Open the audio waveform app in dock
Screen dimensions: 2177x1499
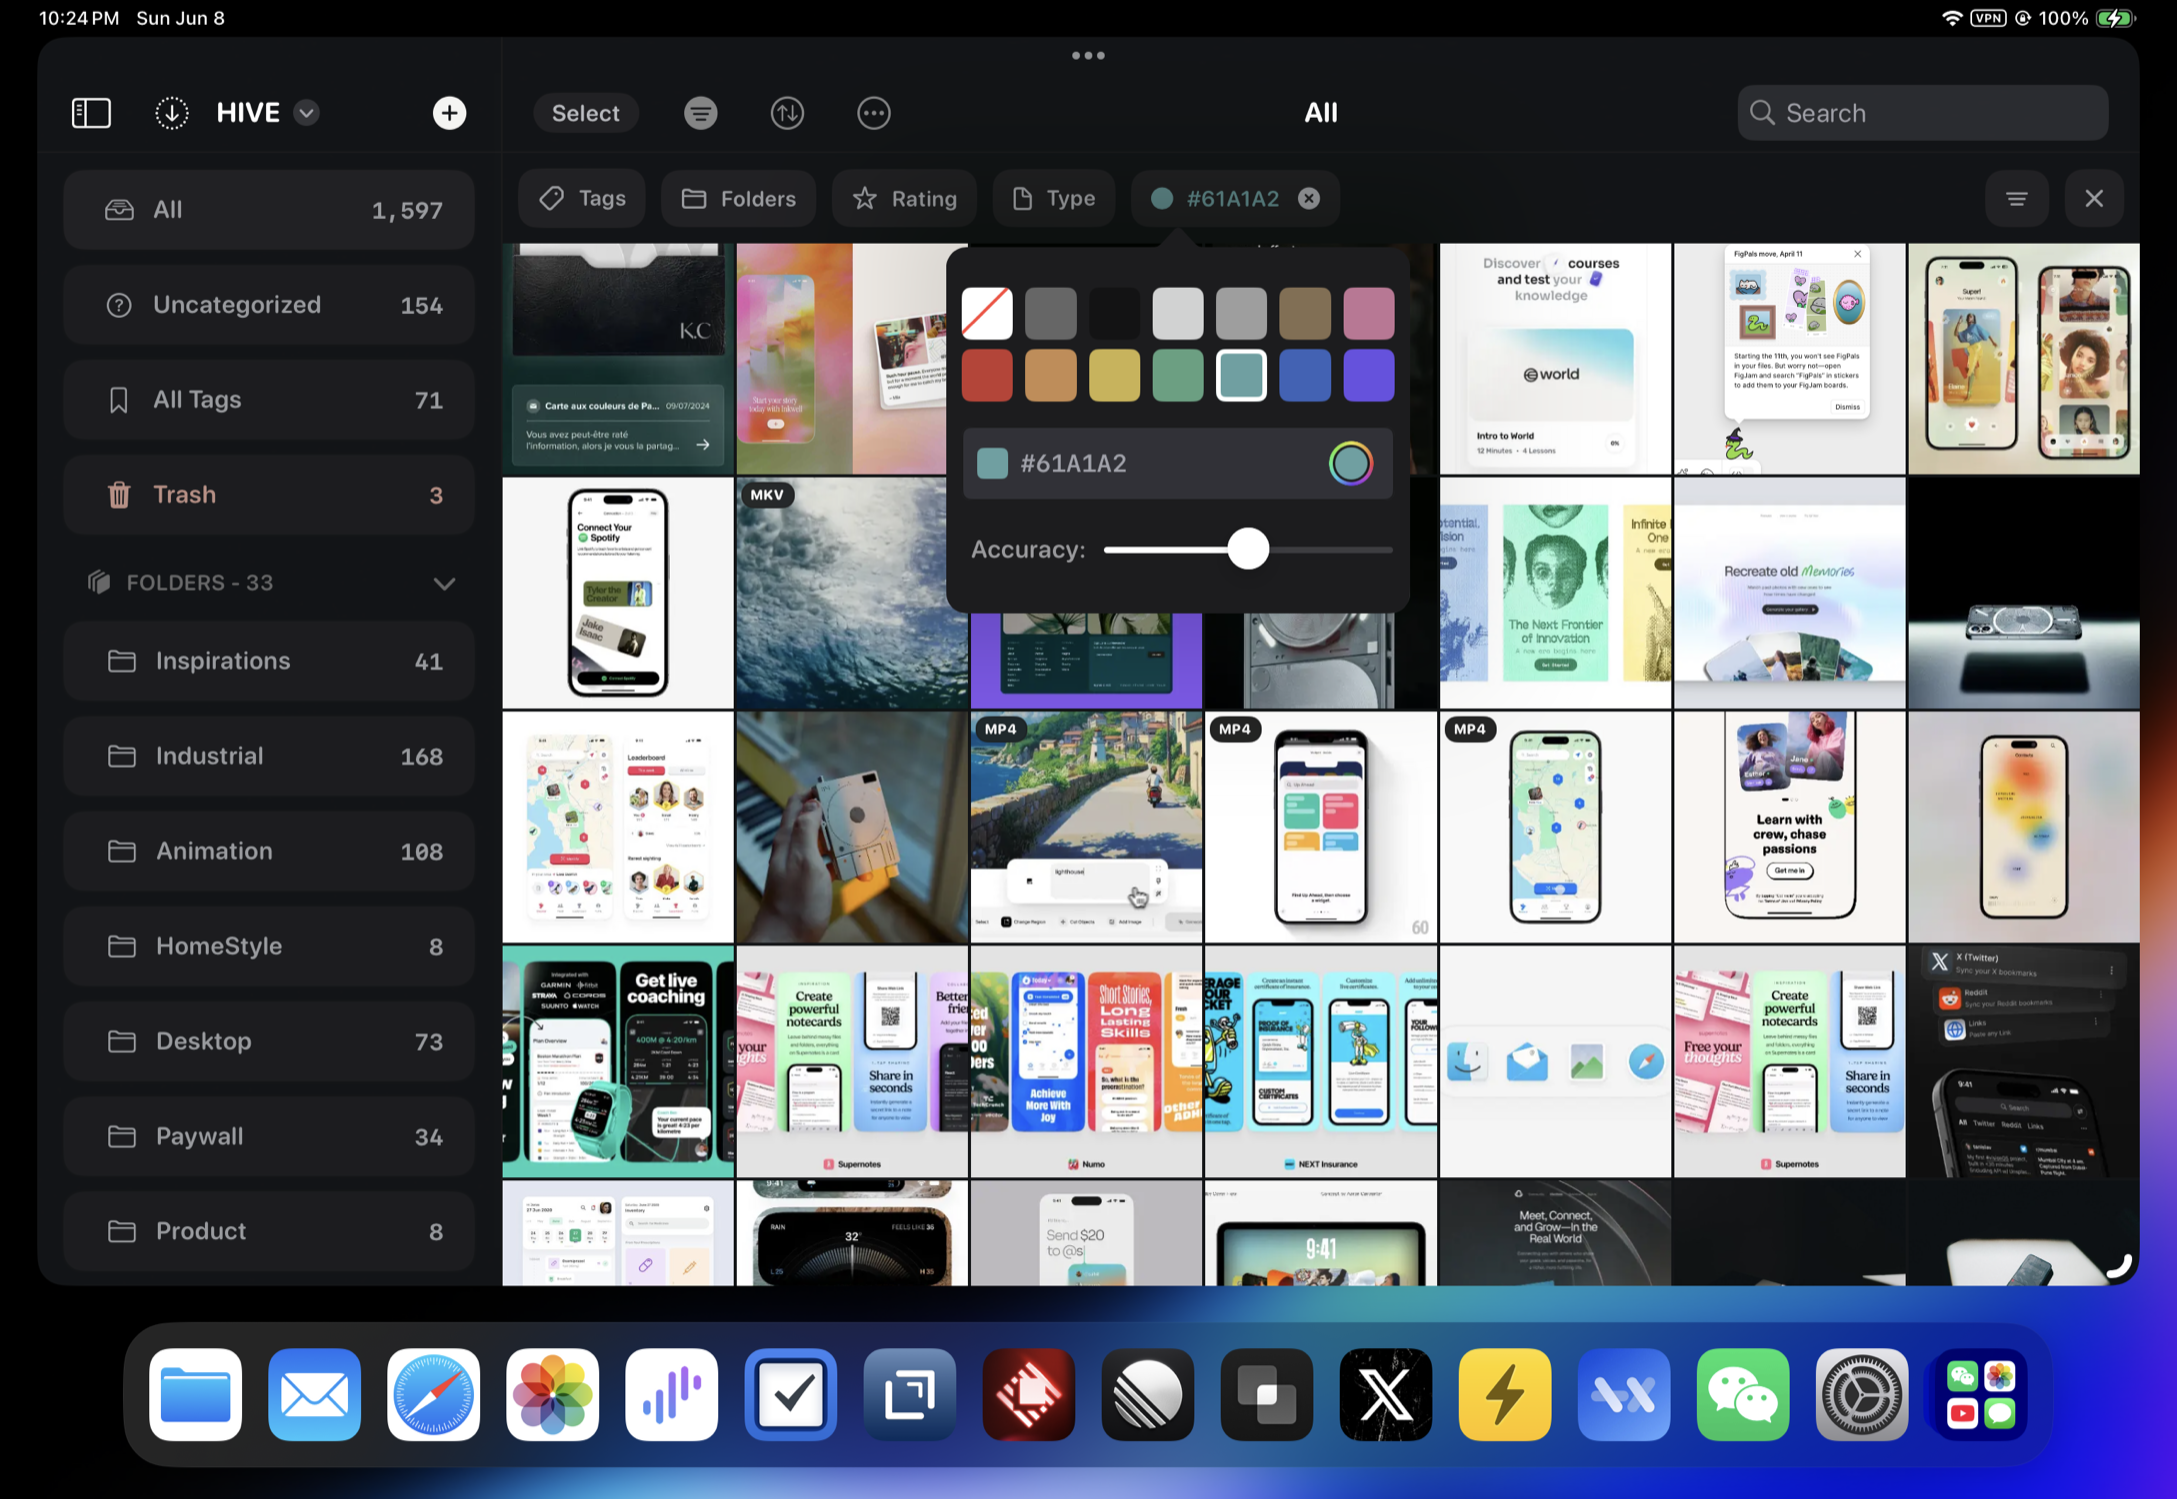click(672, 1394)
